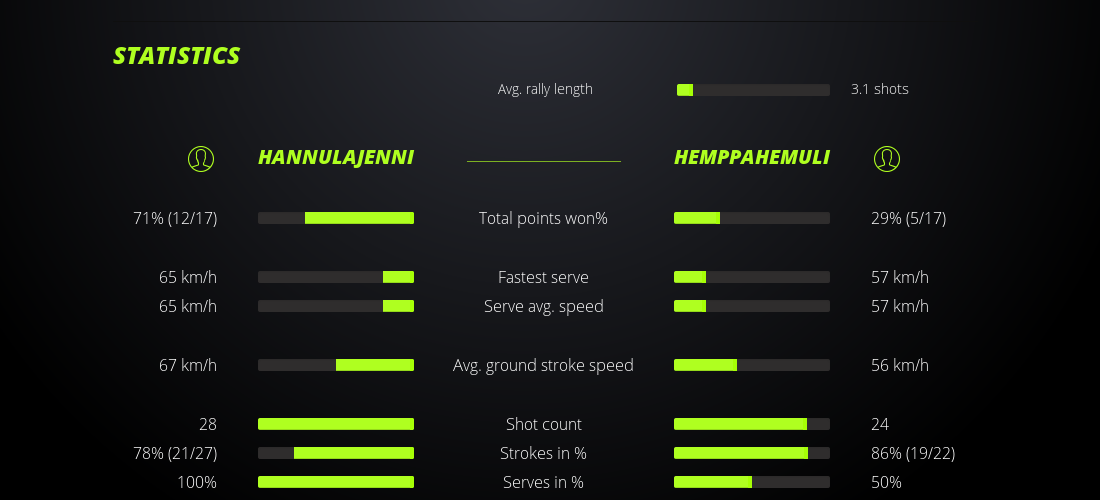Image resolution: width=1100 pixels, height=500 pixels.
Task: Click HemppaHemuli's Fastest serve bar
Action: [x=752, y=277]
